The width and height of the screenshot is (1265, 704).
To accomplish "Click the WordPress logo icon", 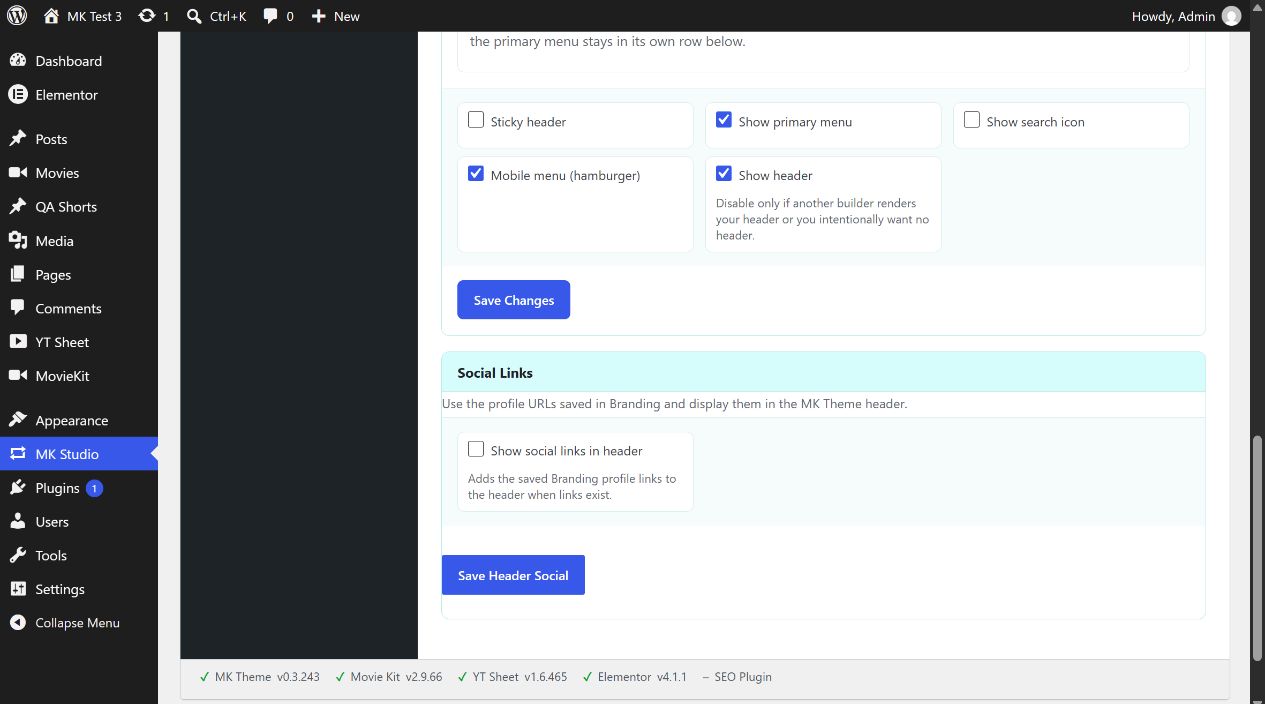I will [17, 16].
